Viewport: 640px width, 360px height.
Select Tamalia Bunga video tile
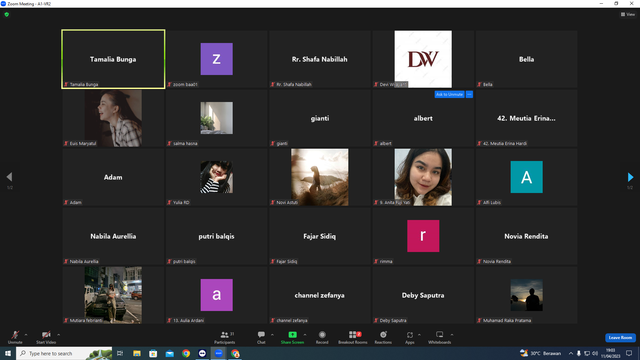point(113,59)
